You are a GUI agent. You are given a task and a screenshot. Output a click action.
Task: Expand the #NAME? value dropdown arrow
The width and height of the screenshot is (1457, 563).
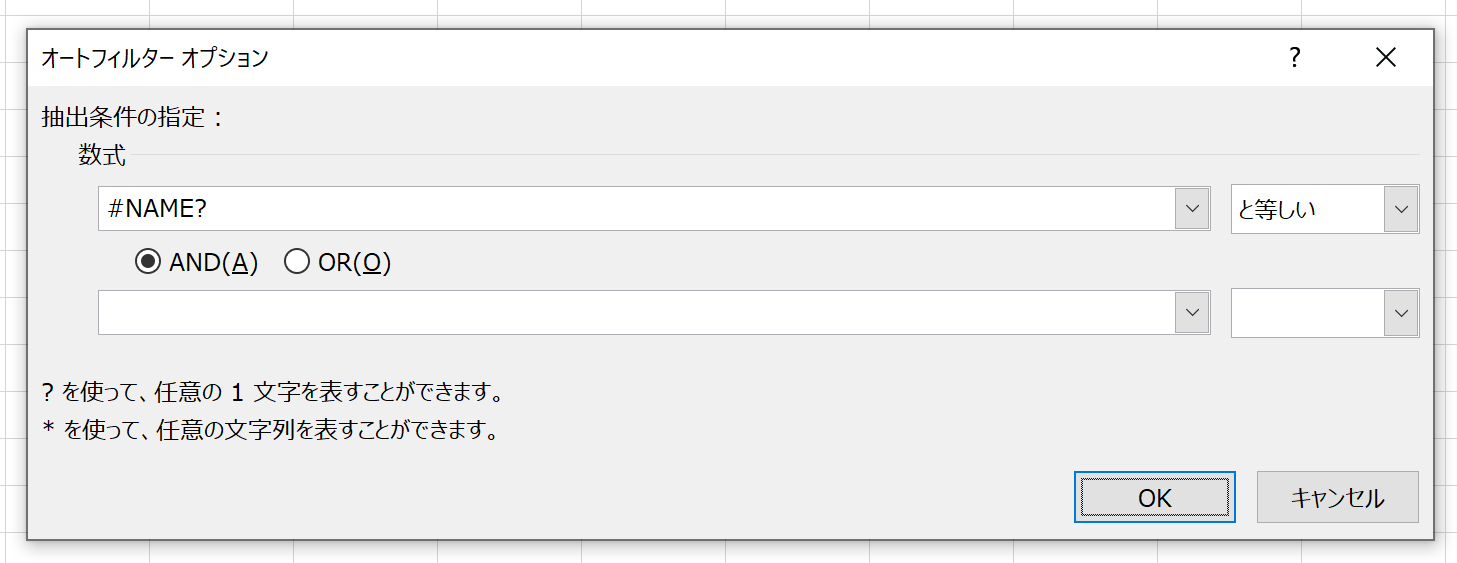[x=1192, y=208]
